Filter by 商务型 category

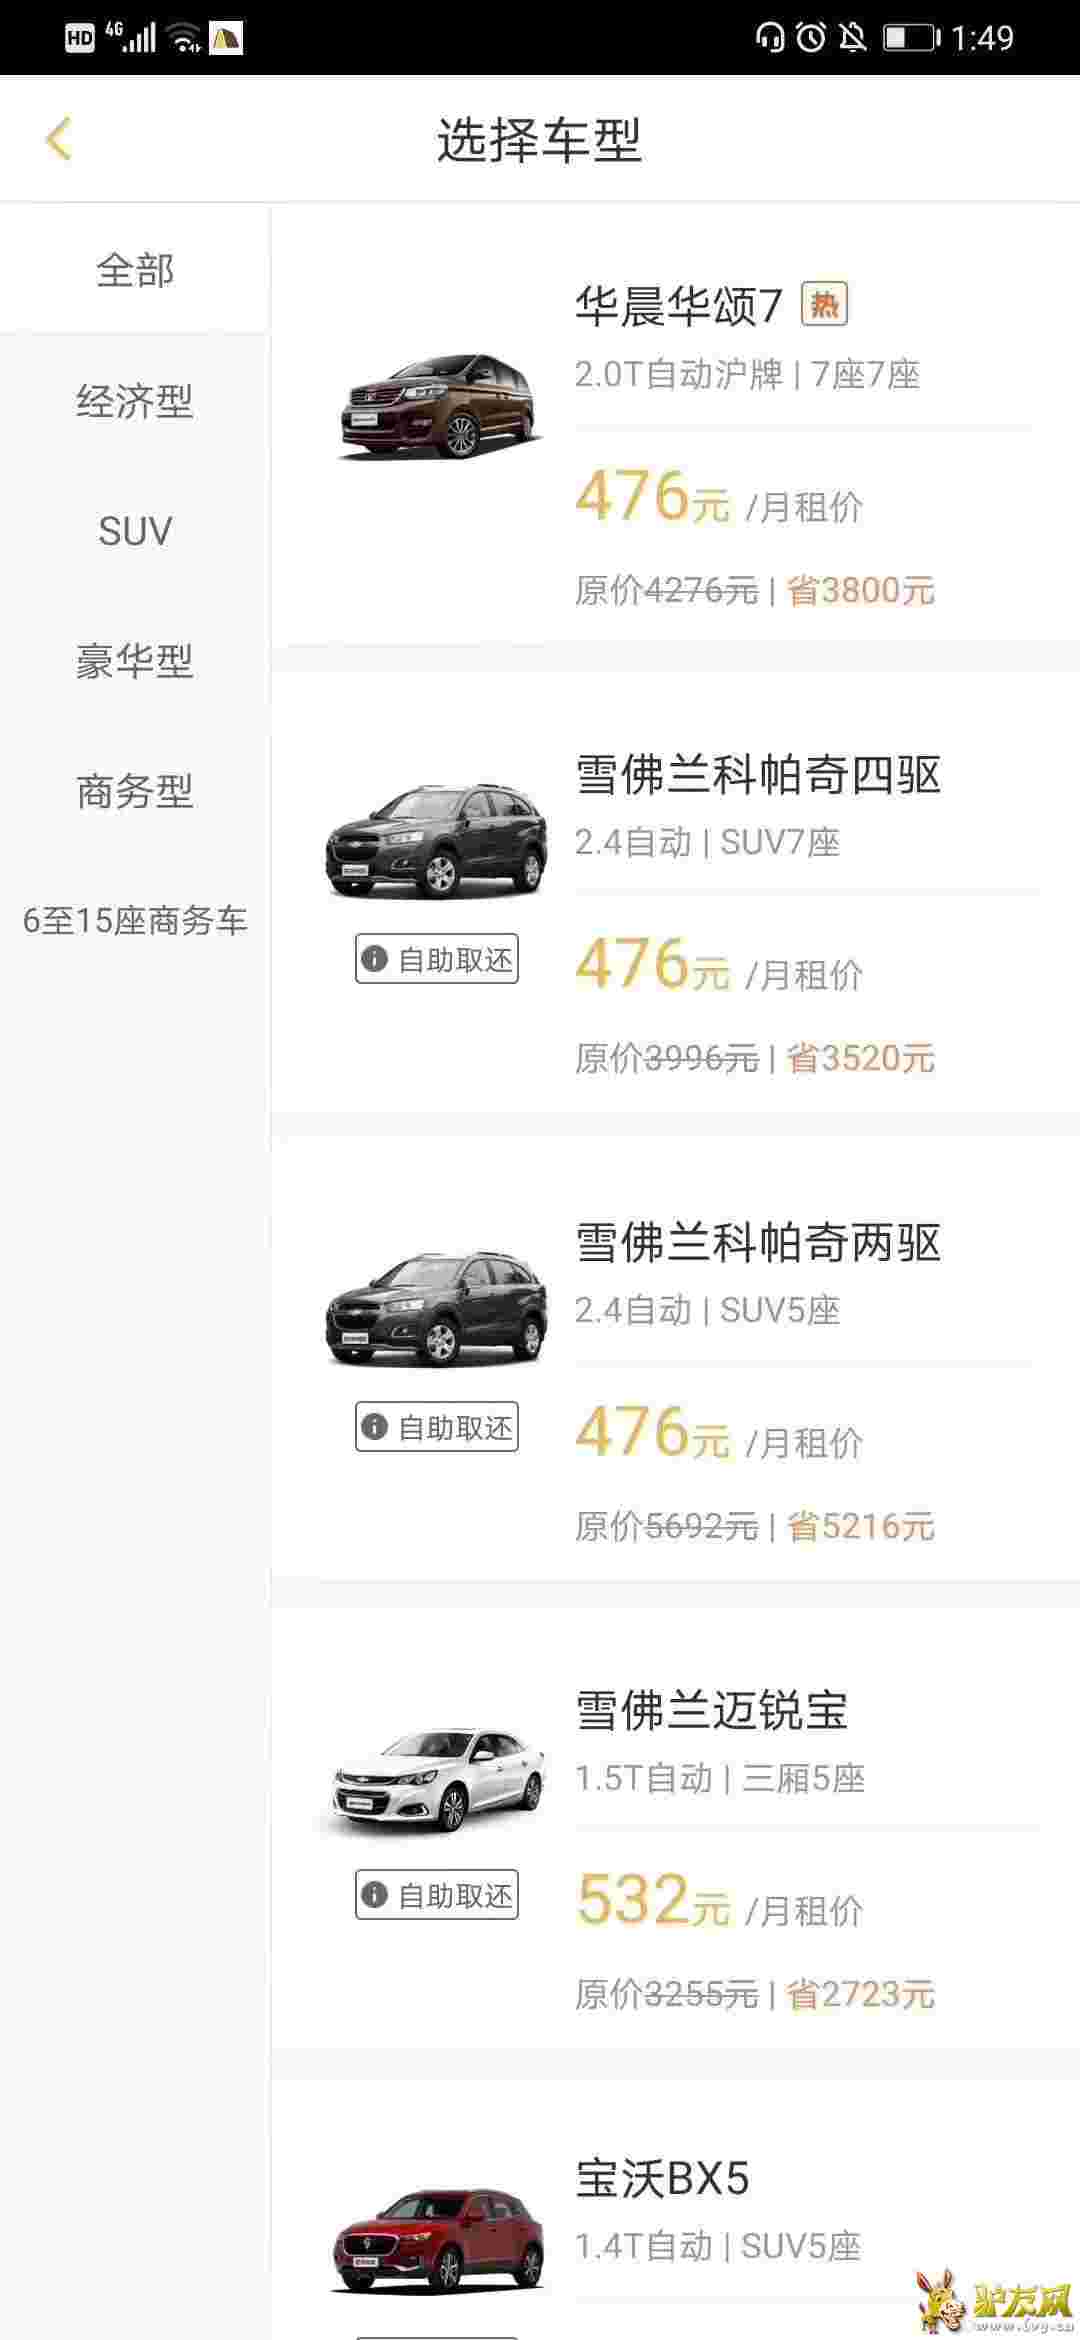[135, 791]
